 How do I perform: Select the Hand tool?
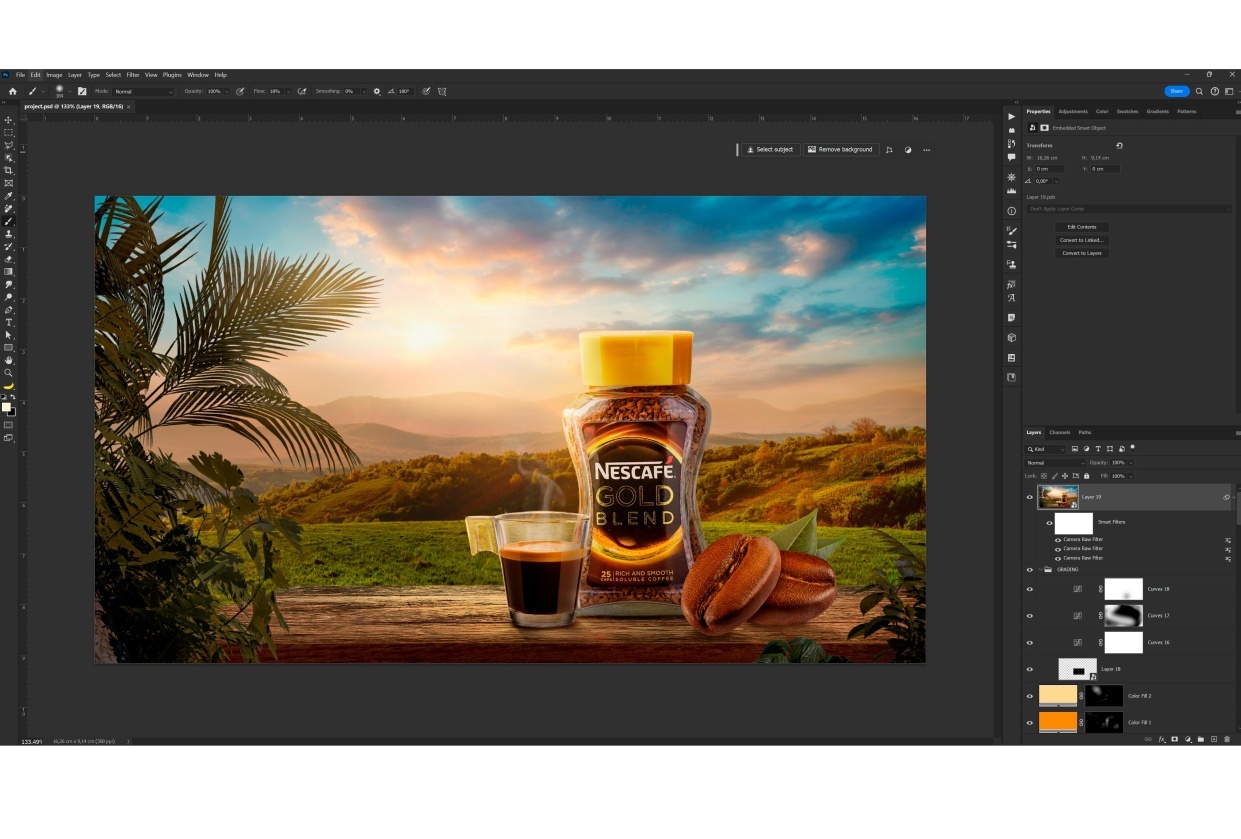(x=9, y=360)
